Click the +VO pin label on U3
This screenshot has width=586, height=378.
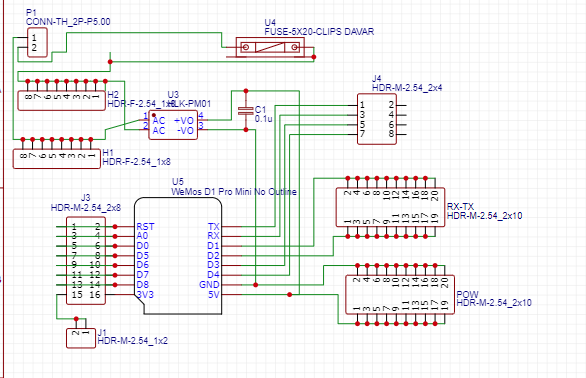click(184, 120)
